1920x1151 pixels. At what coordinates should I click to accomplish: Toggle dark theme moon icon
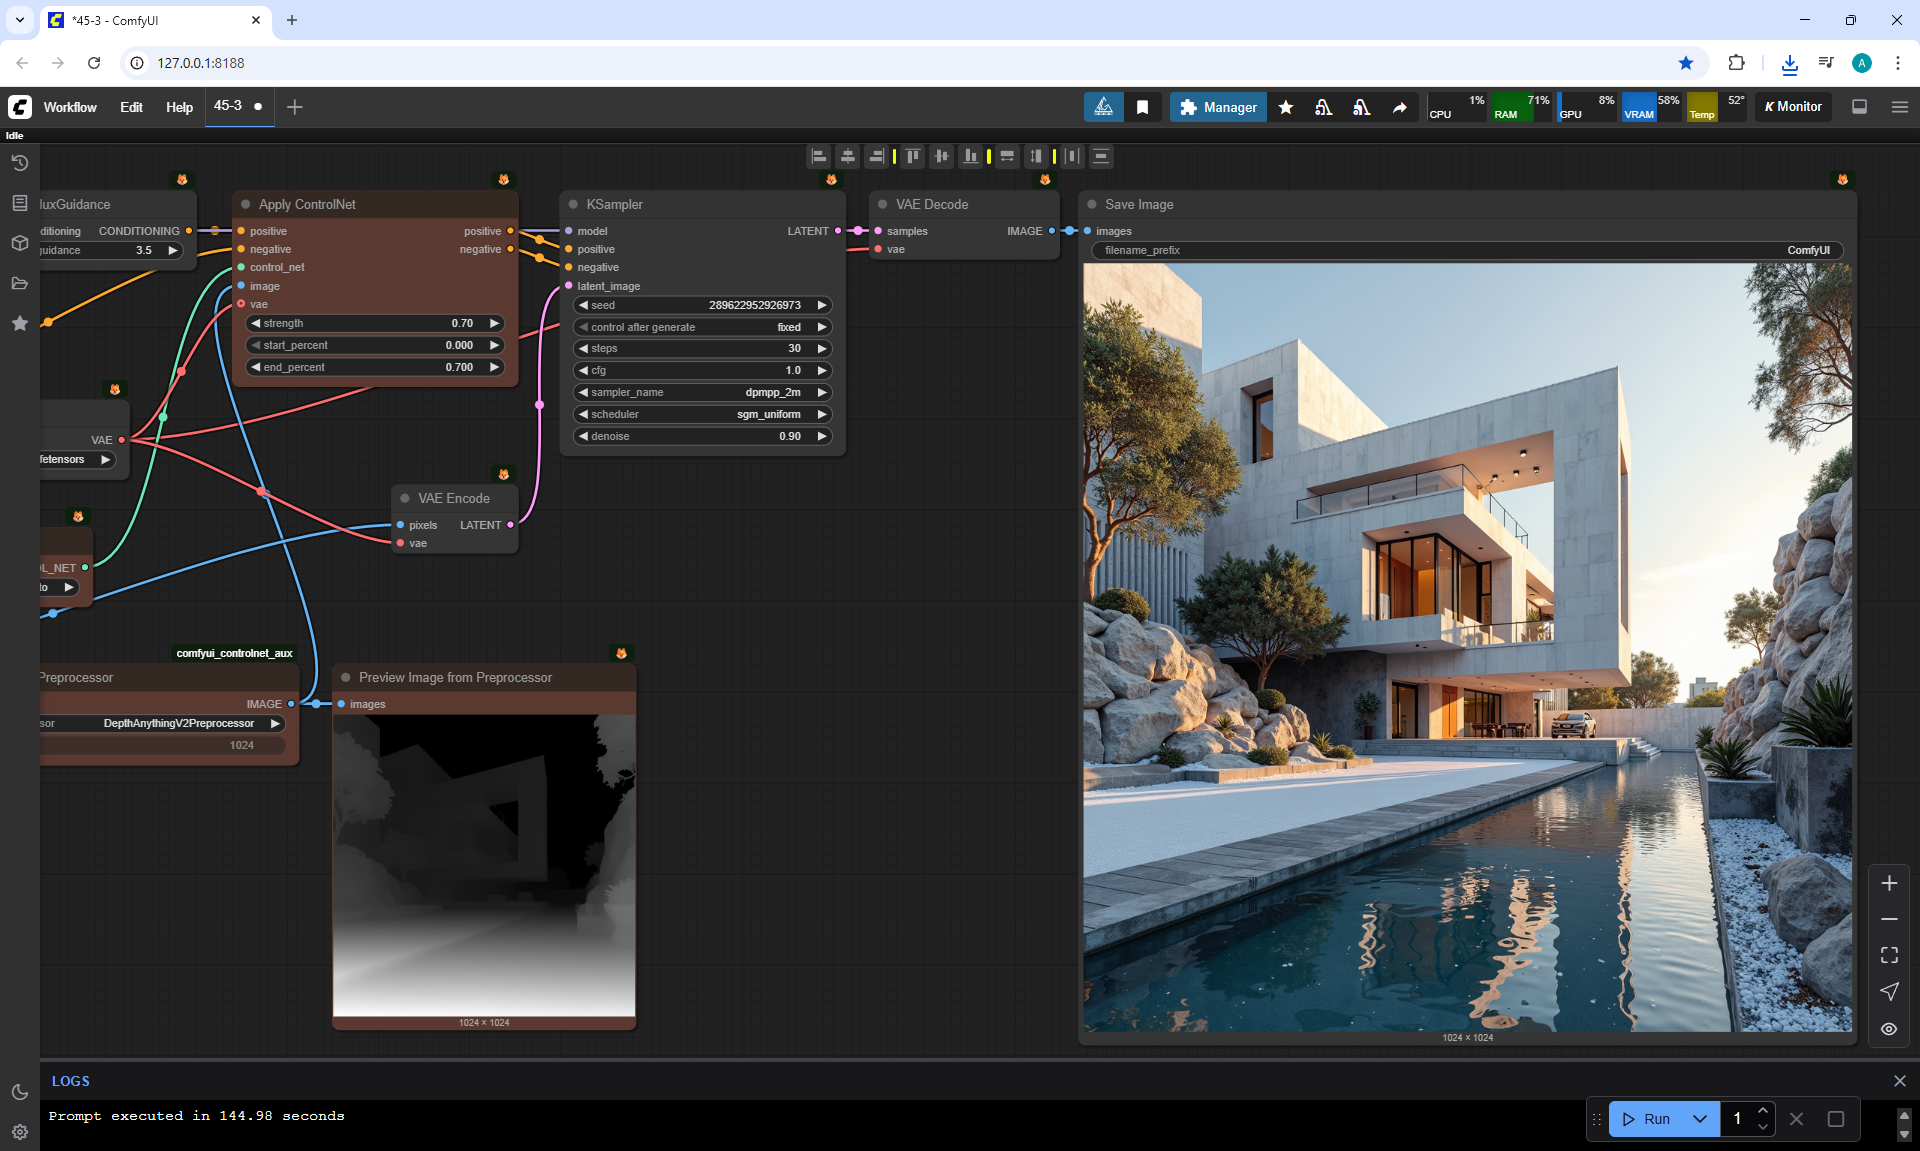pyautogui.click(x=19, y=1092)
